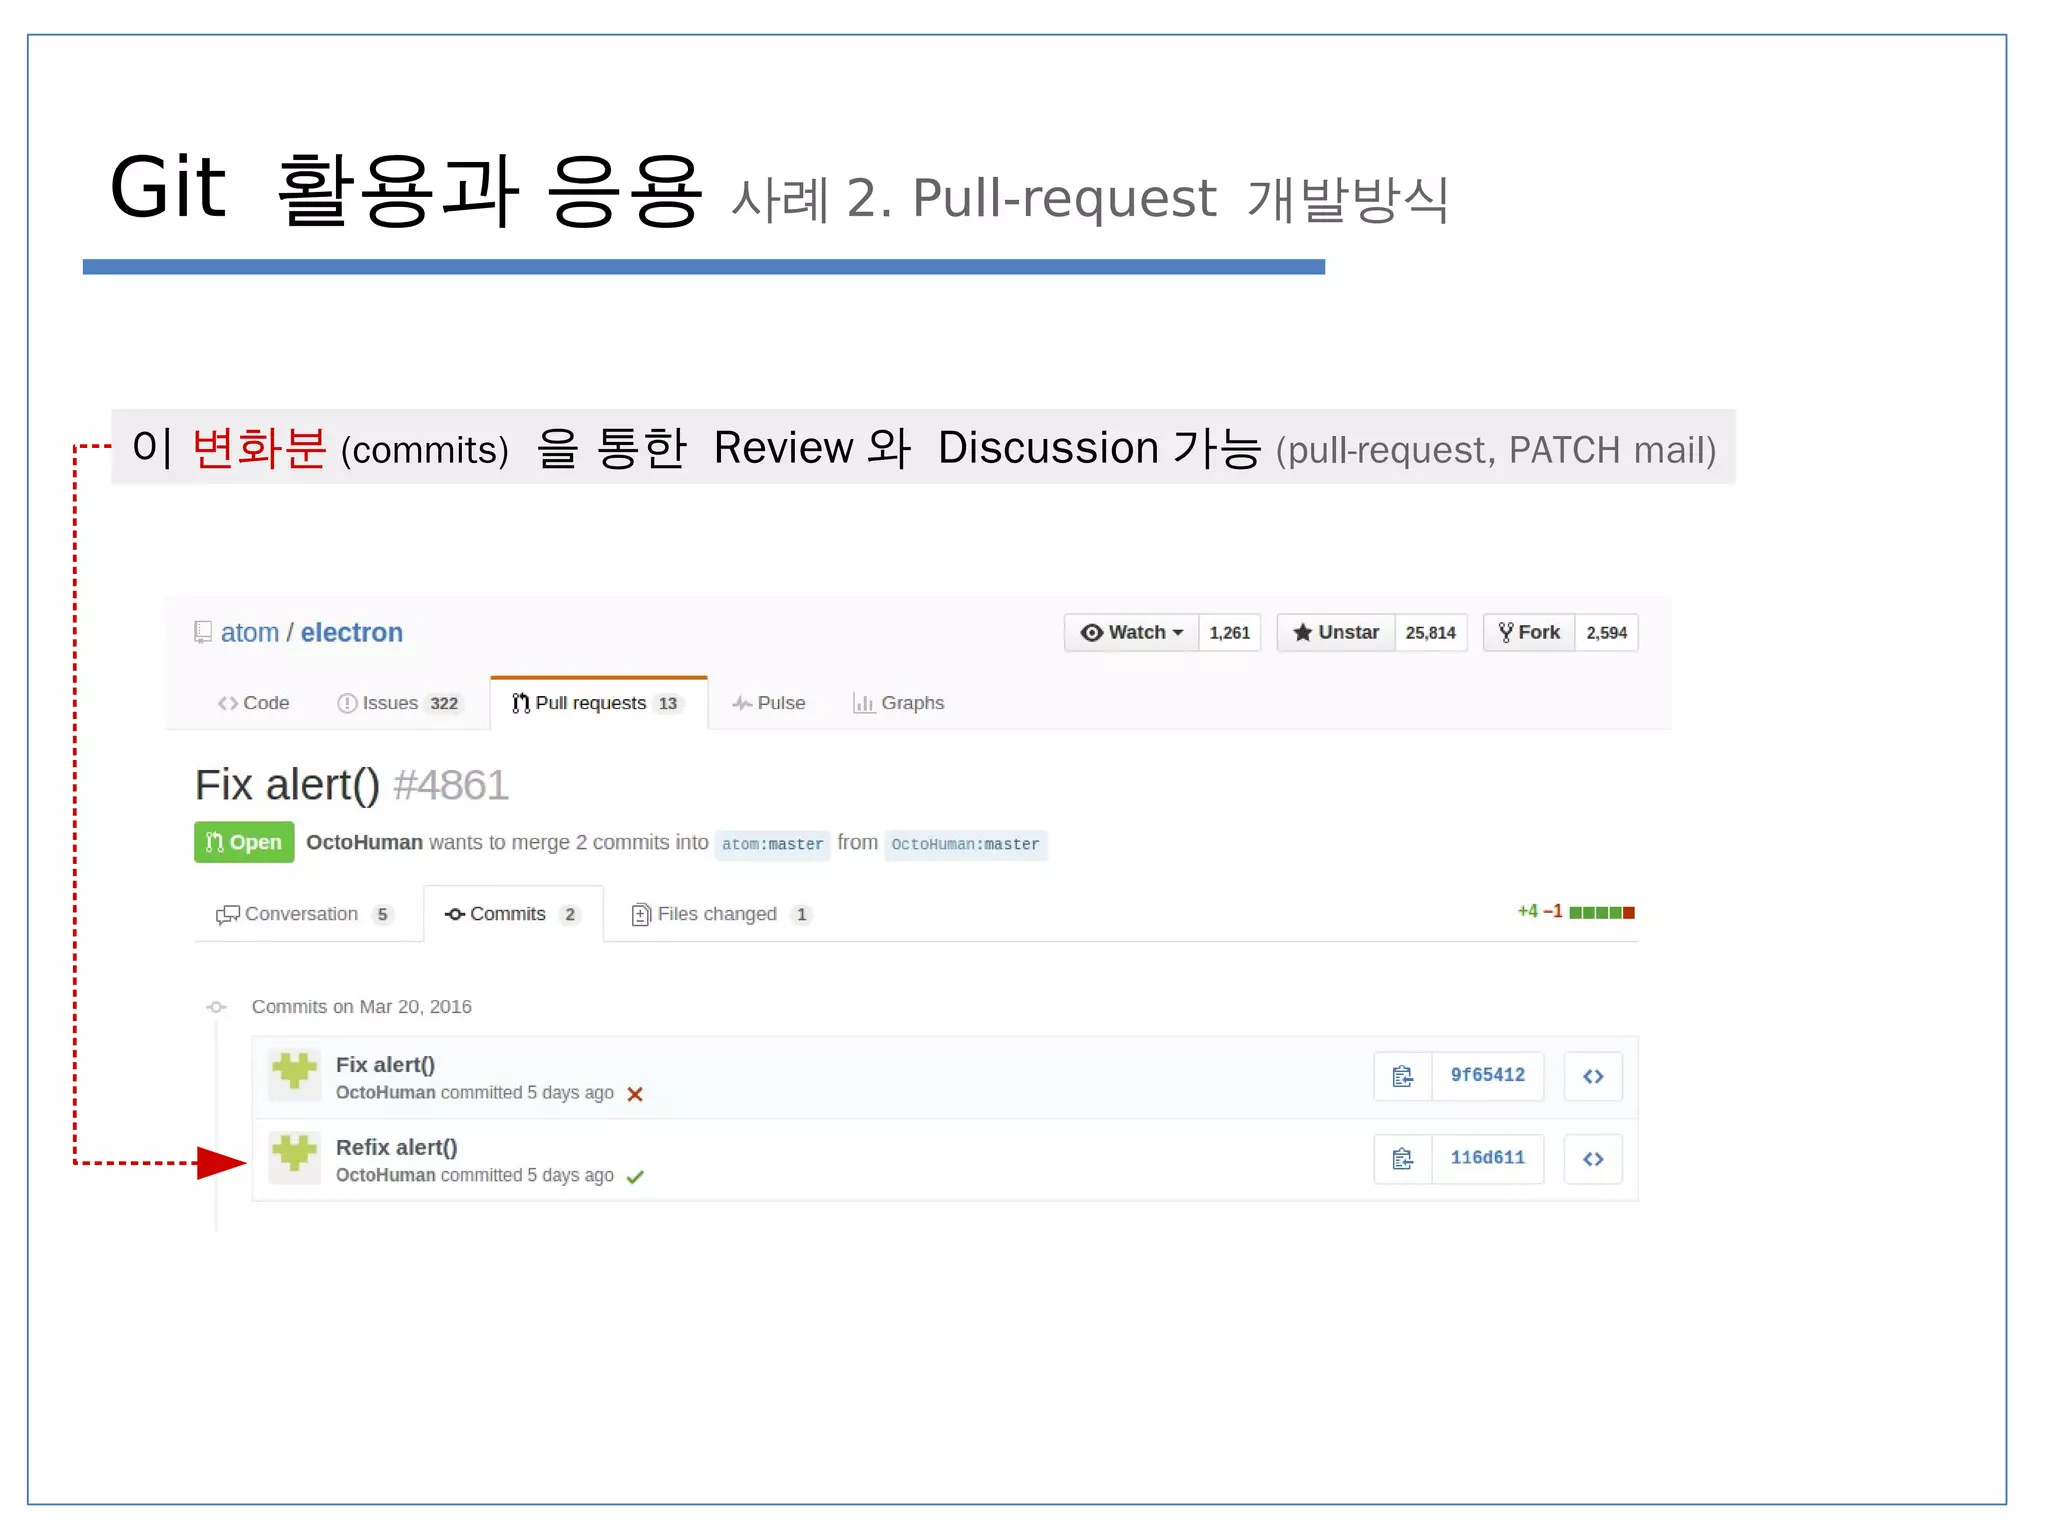Click the Pull requests count badge 13

[x=668, y=704]
